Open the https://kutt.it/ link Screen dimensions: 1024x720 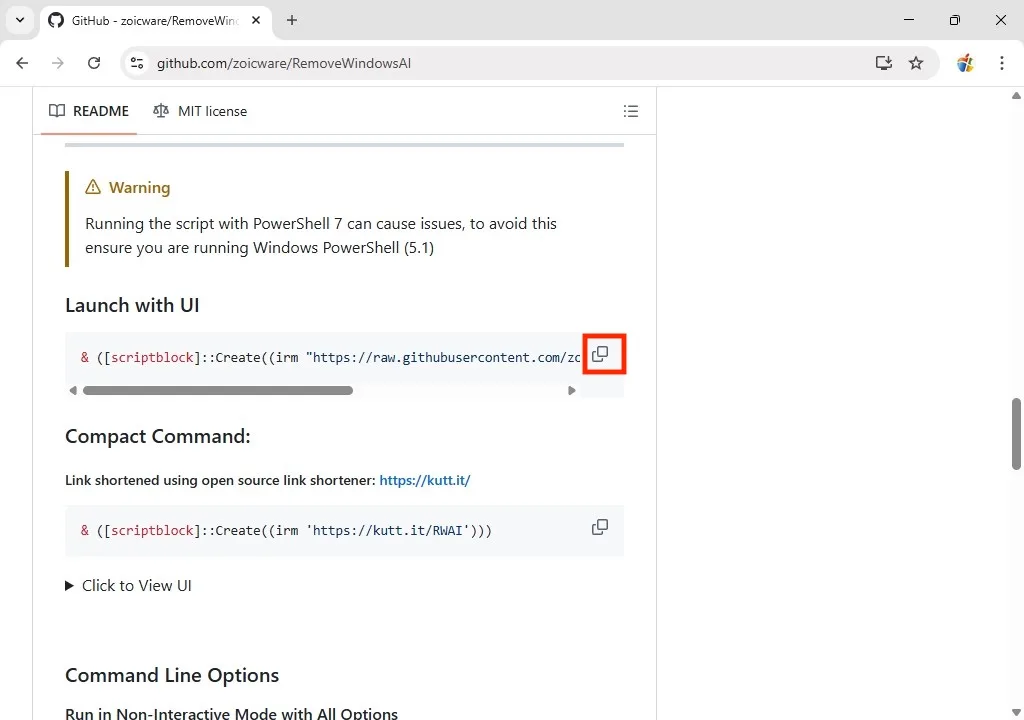click(424, 480)
